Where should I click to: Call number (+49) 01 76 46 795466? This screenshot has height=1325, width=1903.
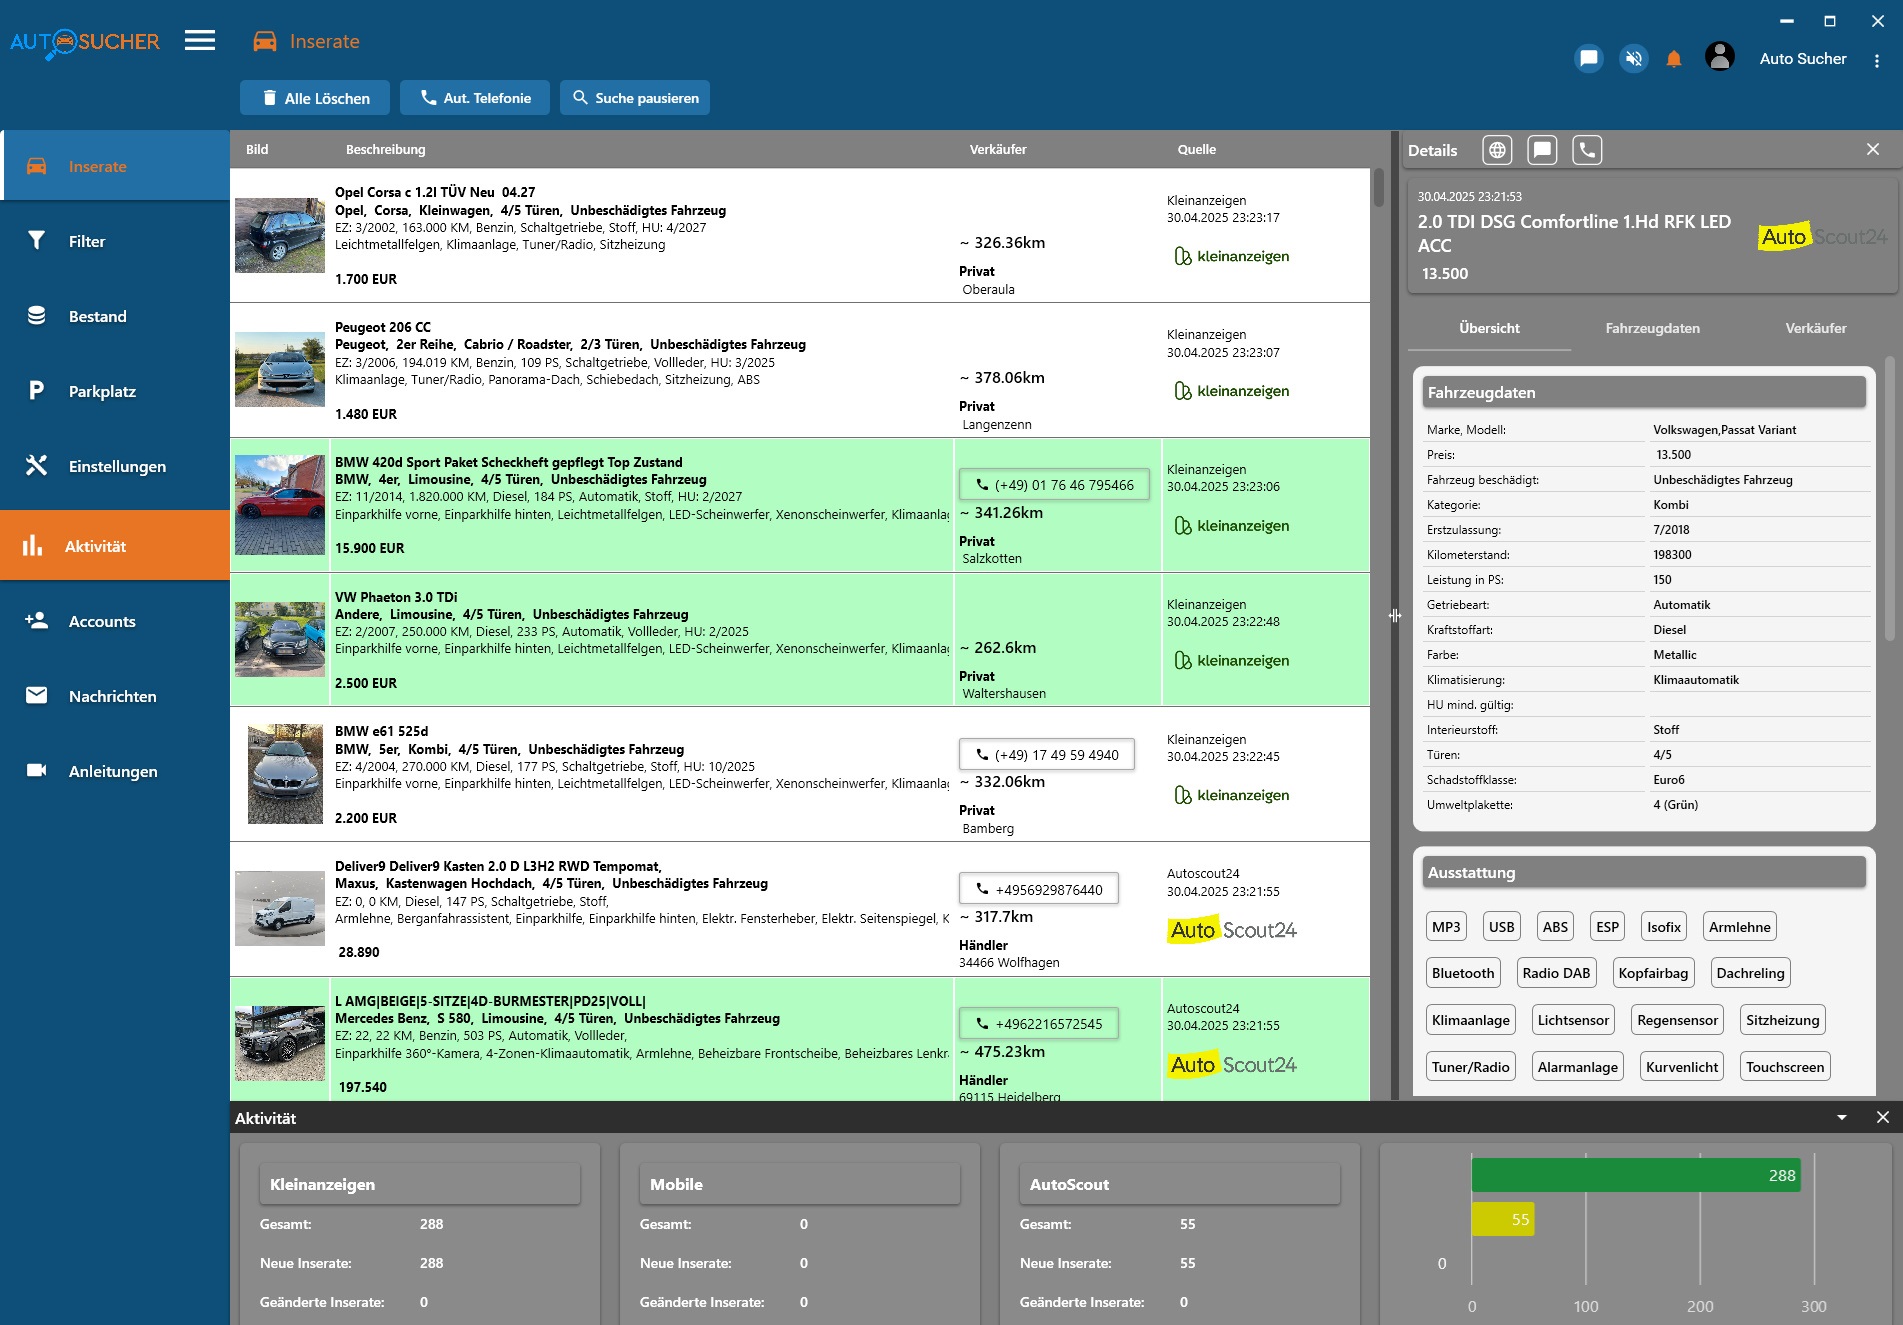click(x=1054, y=485)
